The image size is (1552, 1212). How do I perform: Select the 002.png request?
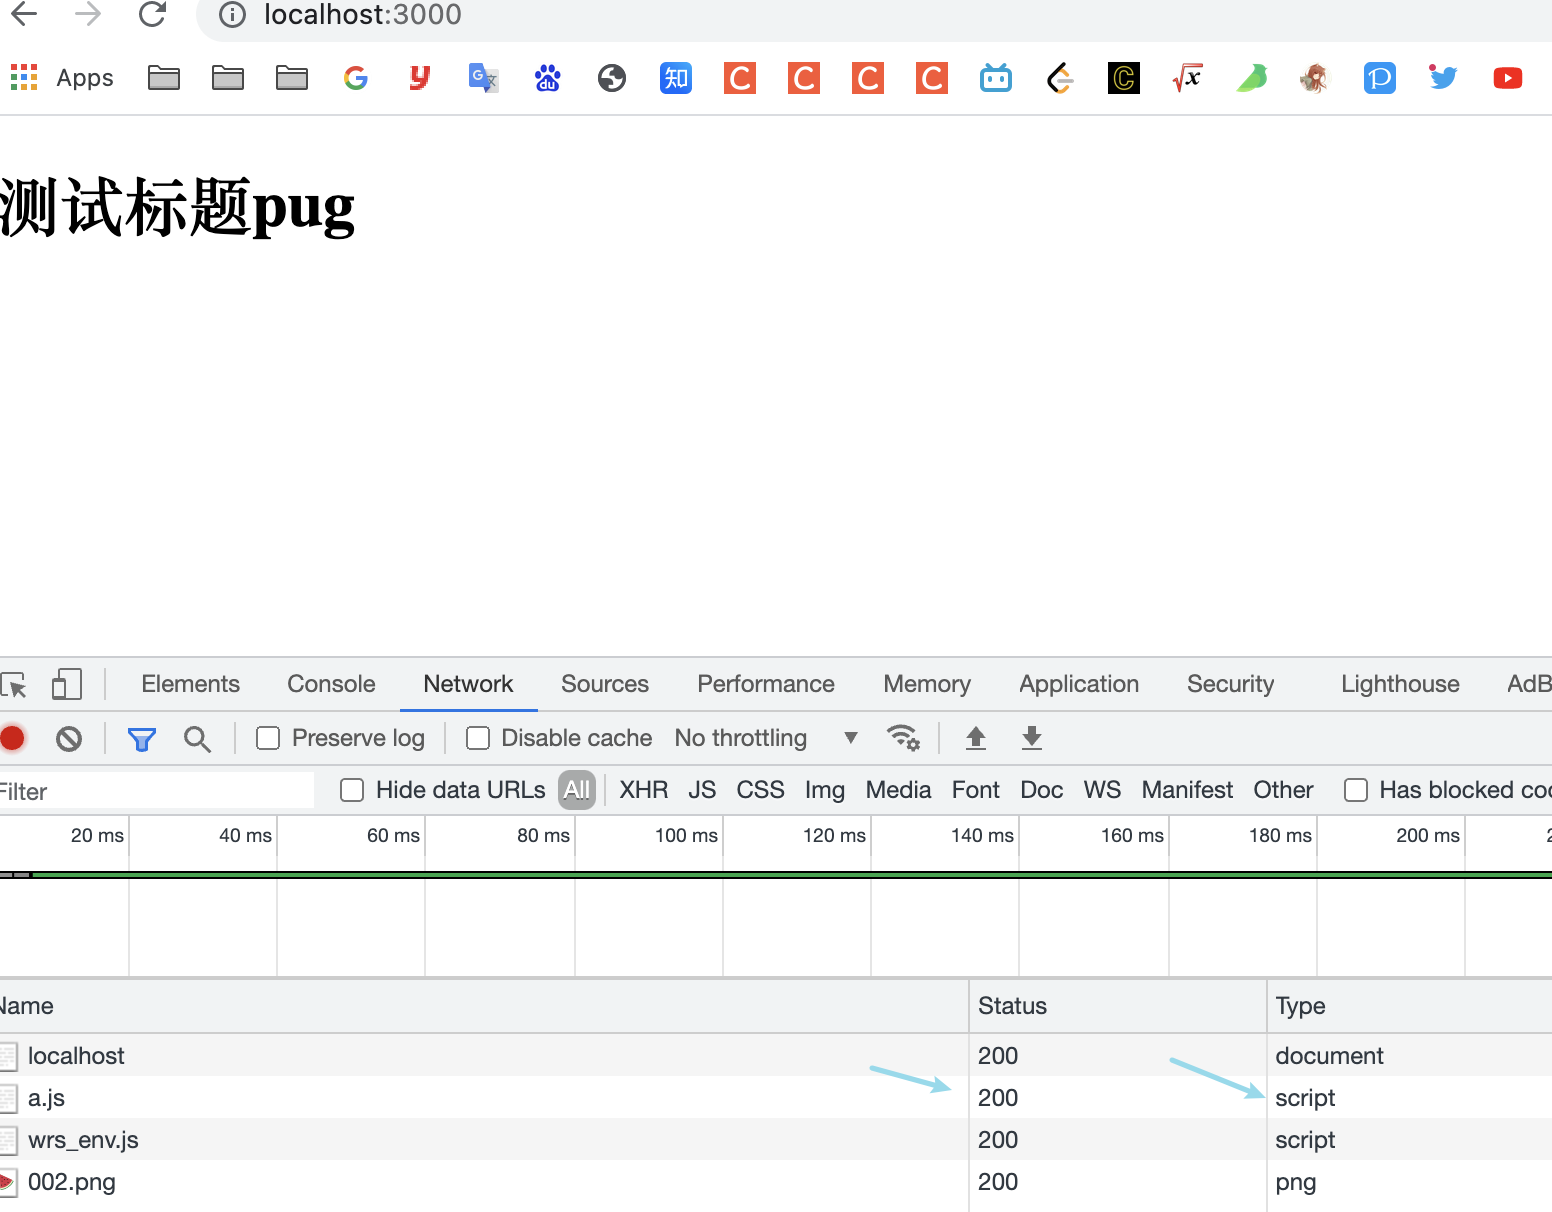pyautogui.click(x=776, y=1182)
